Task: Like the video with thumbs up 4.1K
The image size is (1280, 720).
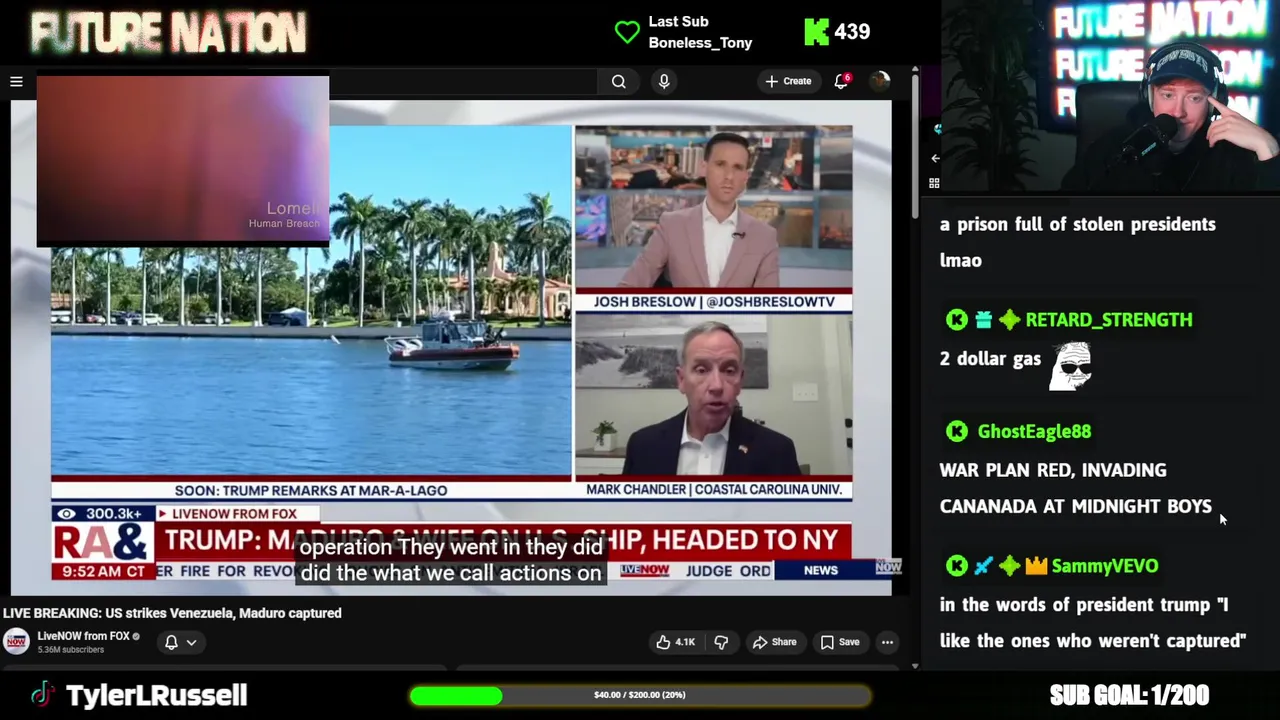Action: (x=675, y=642)
